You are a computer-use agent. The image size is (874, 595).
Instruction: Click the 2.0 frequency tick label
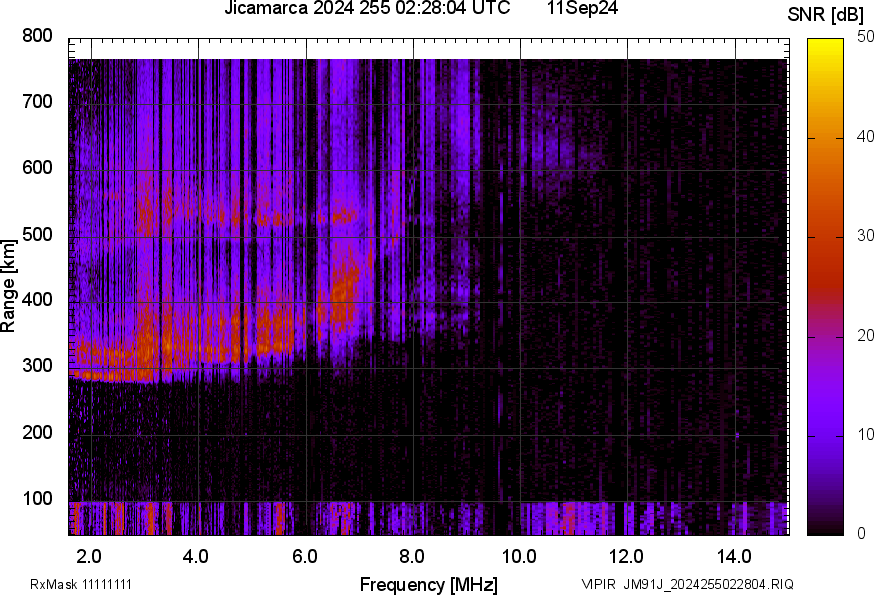(90, 556)
